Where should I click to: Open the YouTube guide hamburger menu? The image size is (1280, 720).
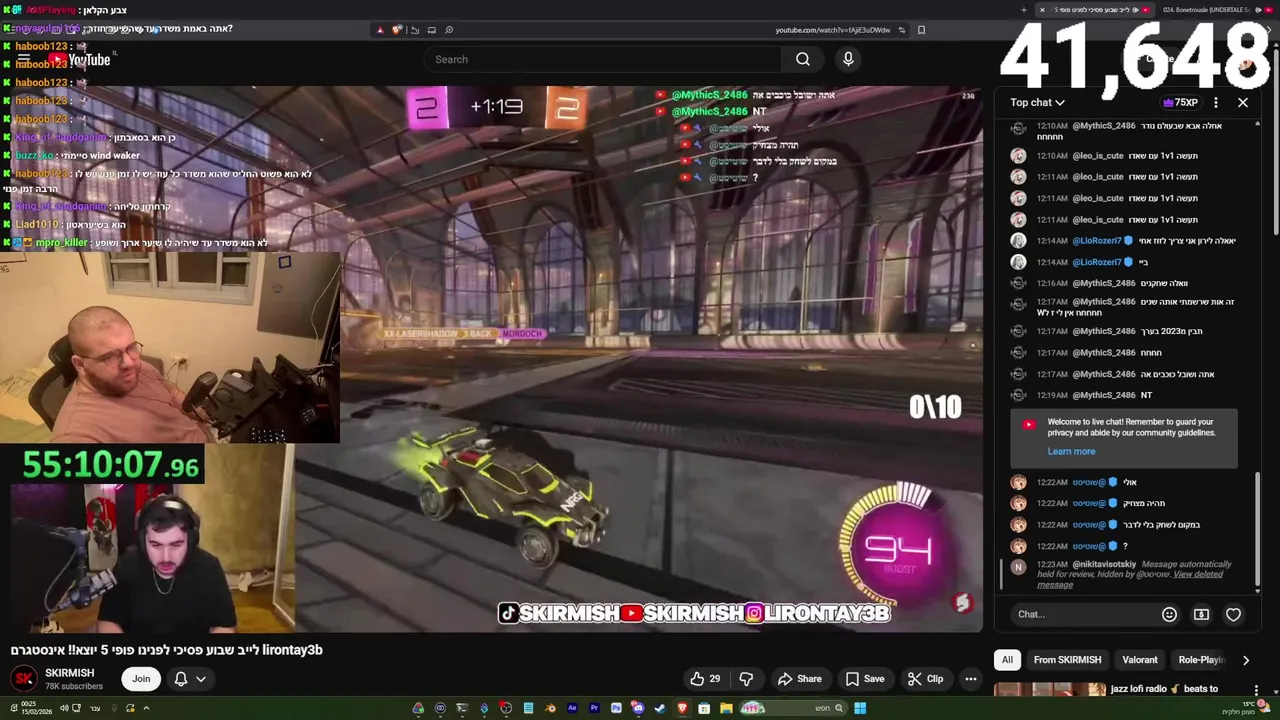point(23,60)
